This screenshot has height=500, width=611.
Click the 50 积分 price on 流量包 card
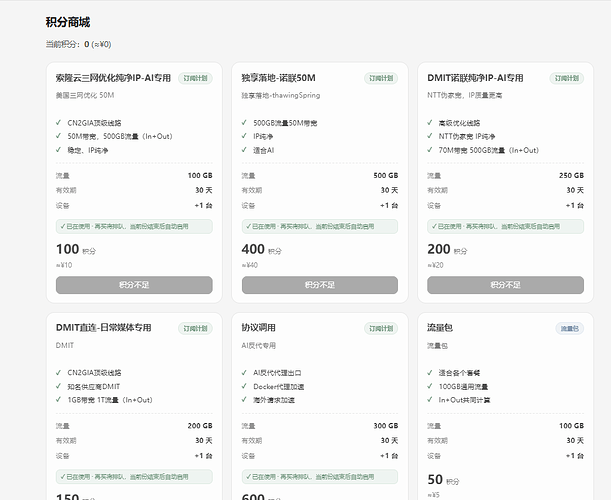point(443,480)
